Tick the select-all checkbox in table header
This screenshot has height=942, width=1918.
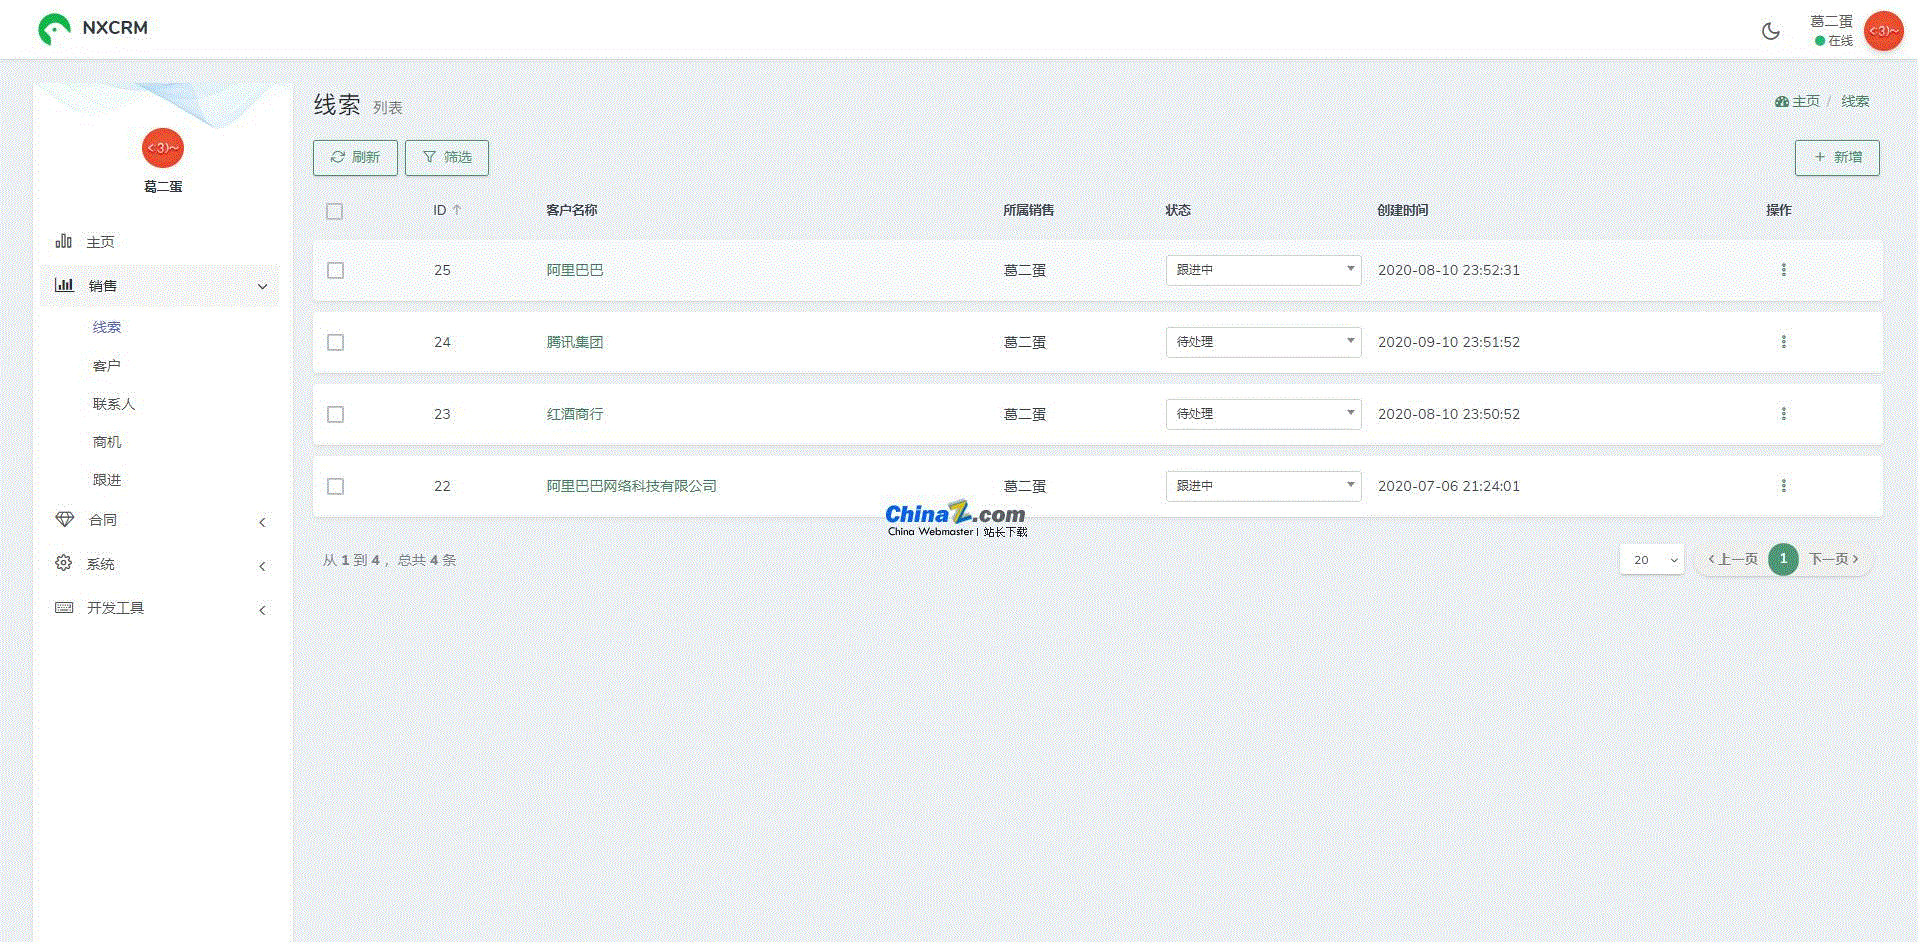pyautogui.click(x=334, y=211)
